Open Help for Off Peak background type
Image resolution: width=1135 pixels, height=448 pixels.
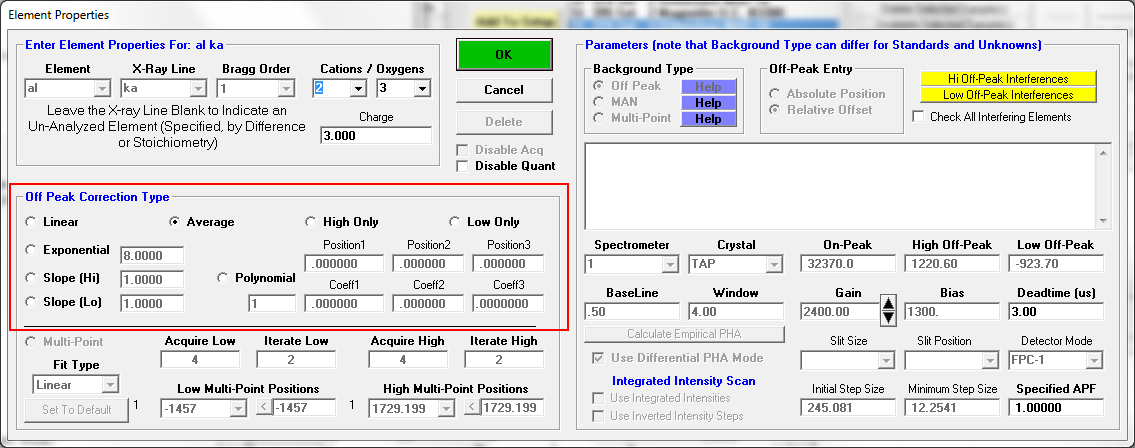(708, 86)
